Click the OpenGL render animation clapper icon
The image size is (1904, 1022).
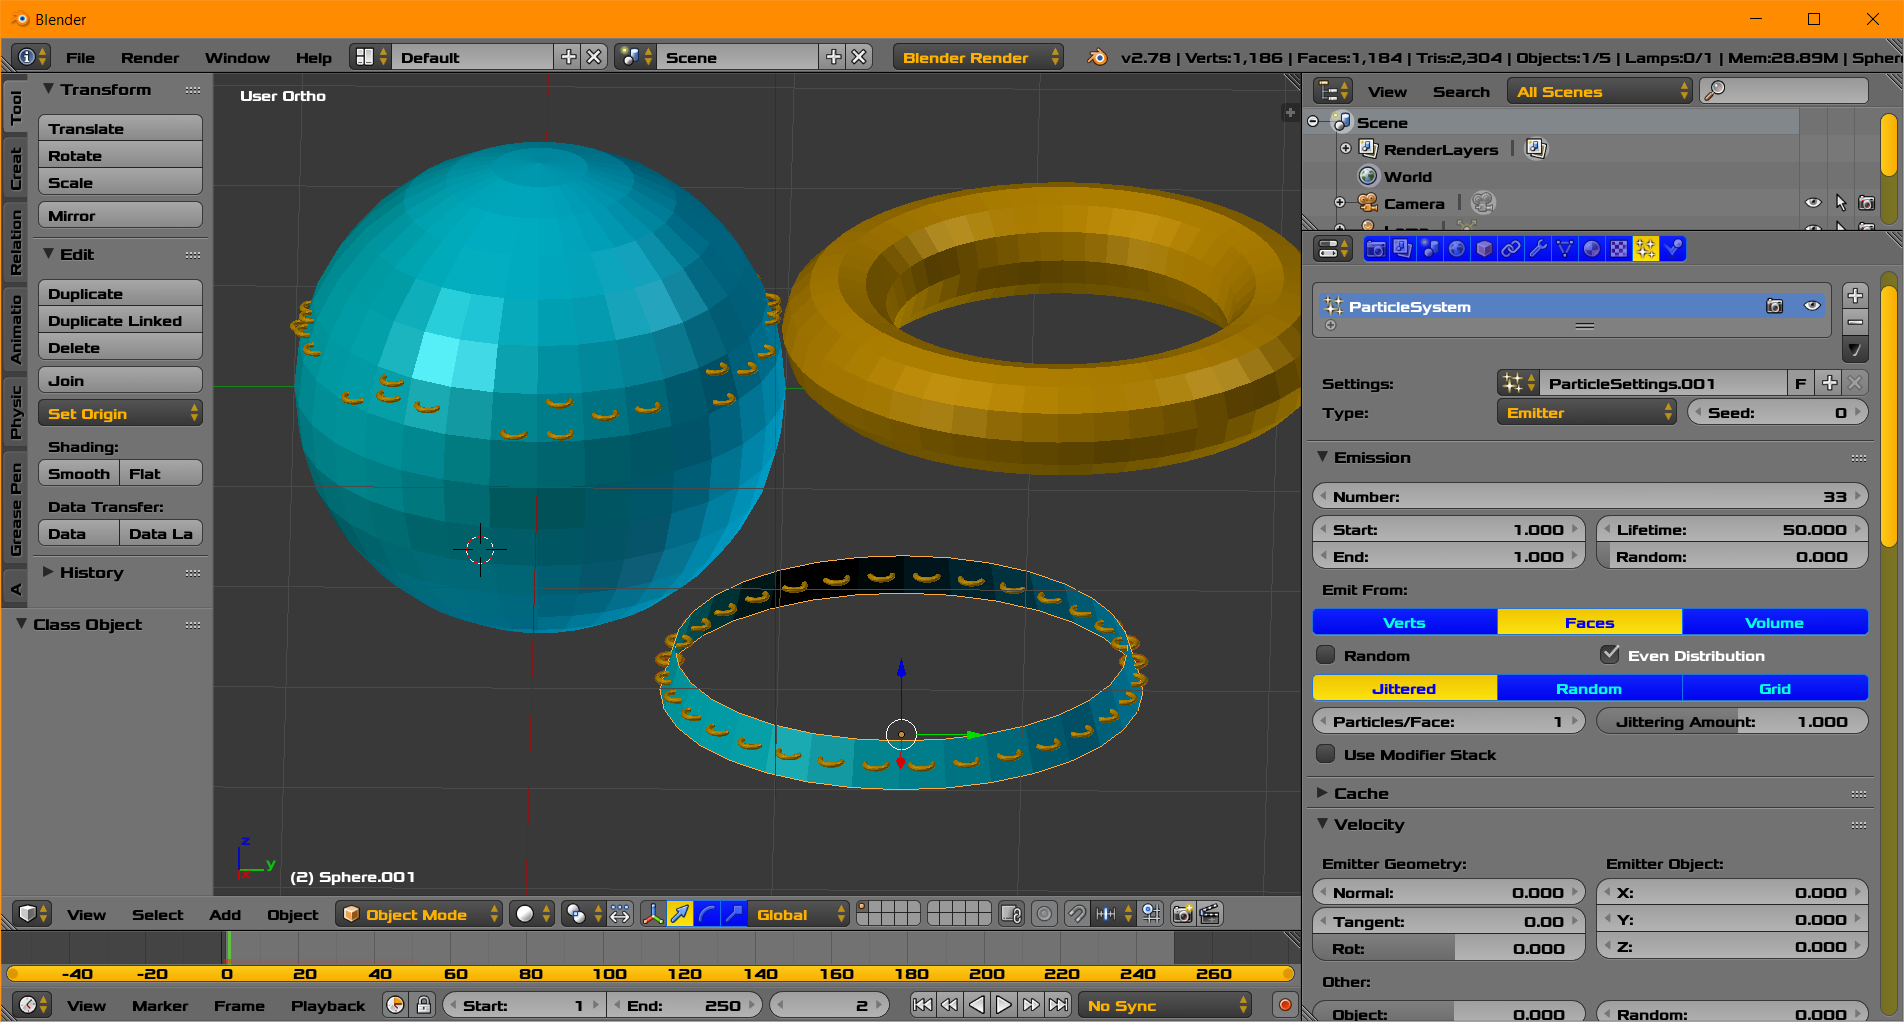pyautogui.click(x=1210, y=914)
